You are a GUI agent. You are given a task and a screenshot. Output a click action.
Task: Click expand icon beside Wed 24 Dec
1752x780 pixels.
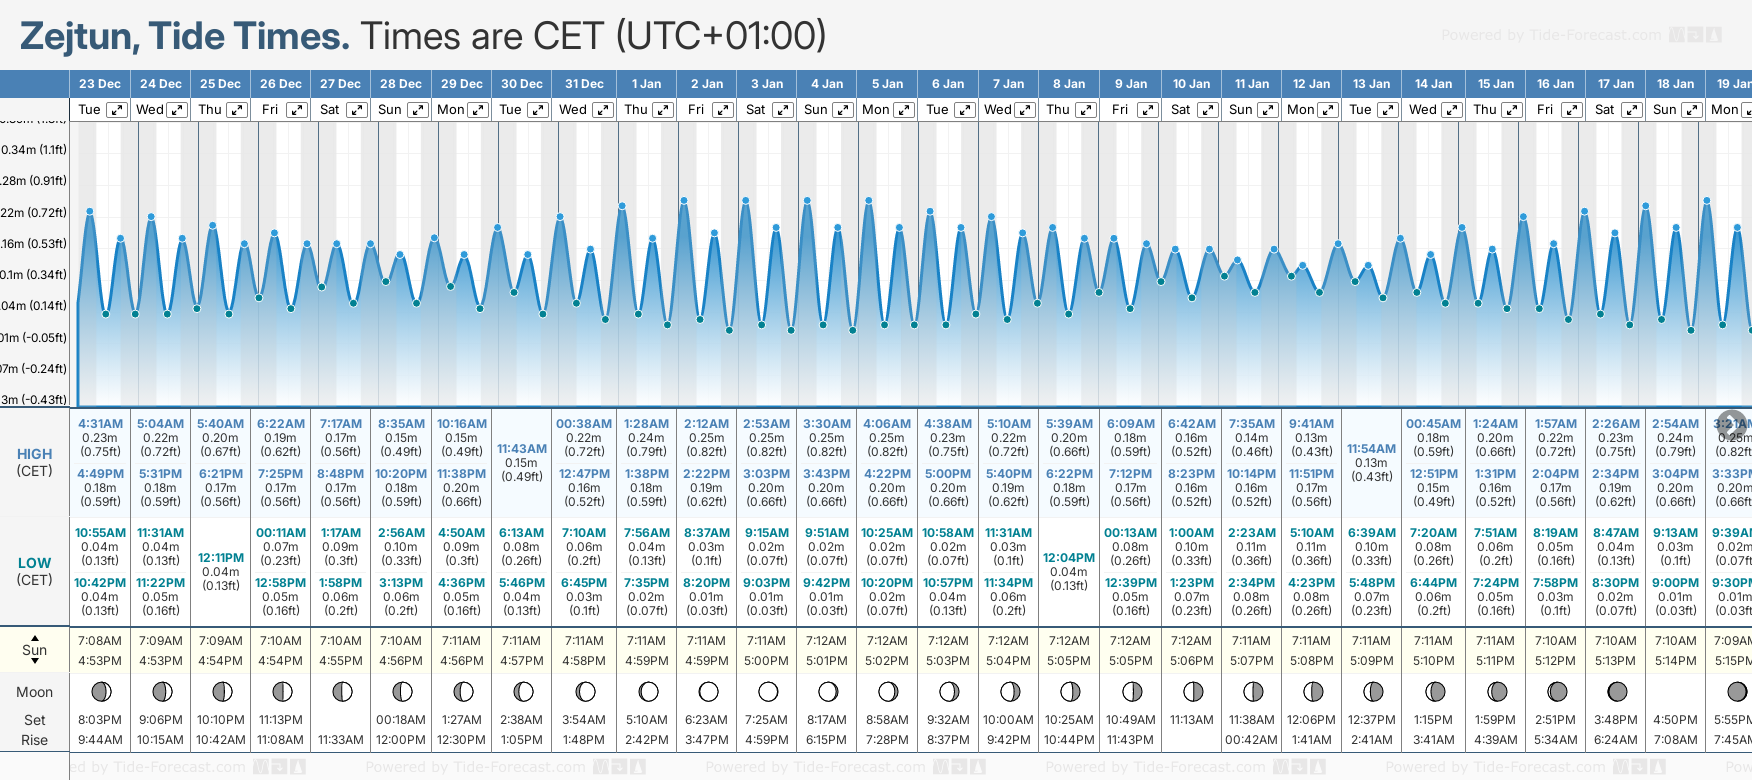177,110
